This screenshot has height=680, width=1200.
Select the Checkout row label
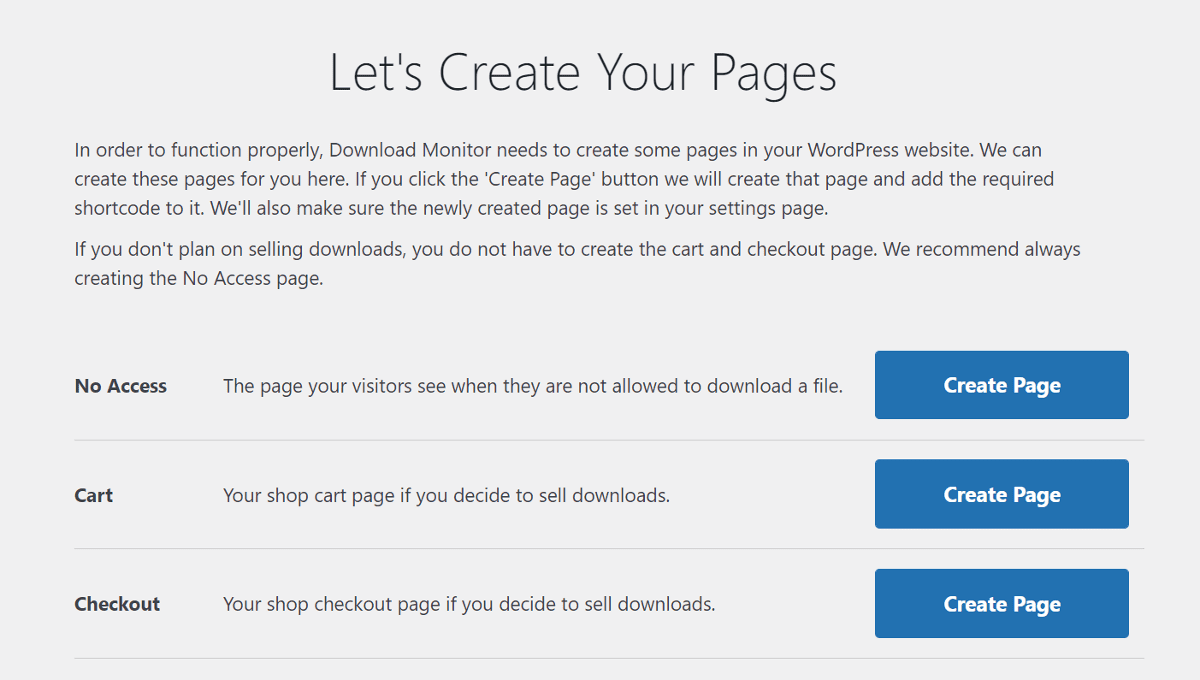pos(117,603)
